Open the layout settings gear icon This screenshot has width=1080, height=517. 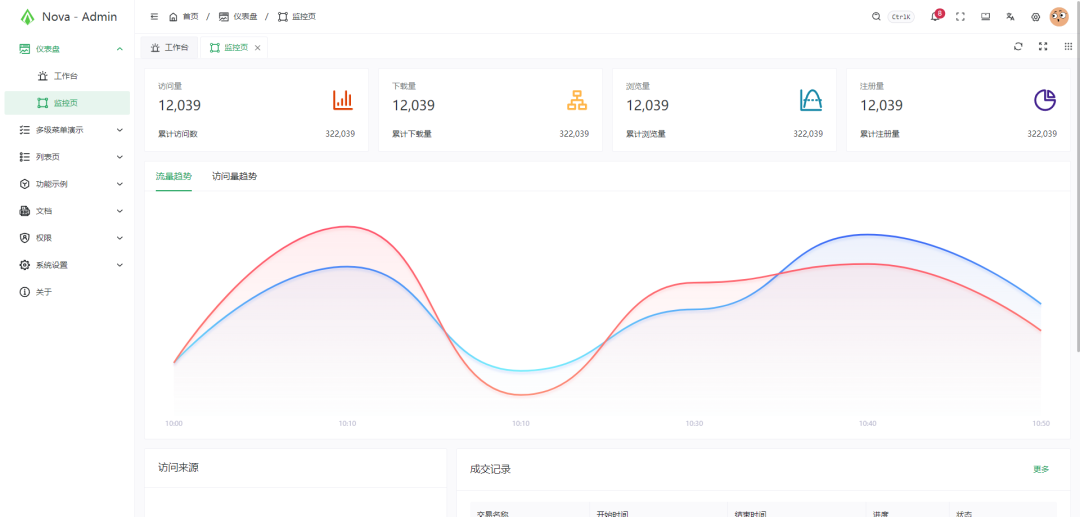click(x=1035, y=17)
